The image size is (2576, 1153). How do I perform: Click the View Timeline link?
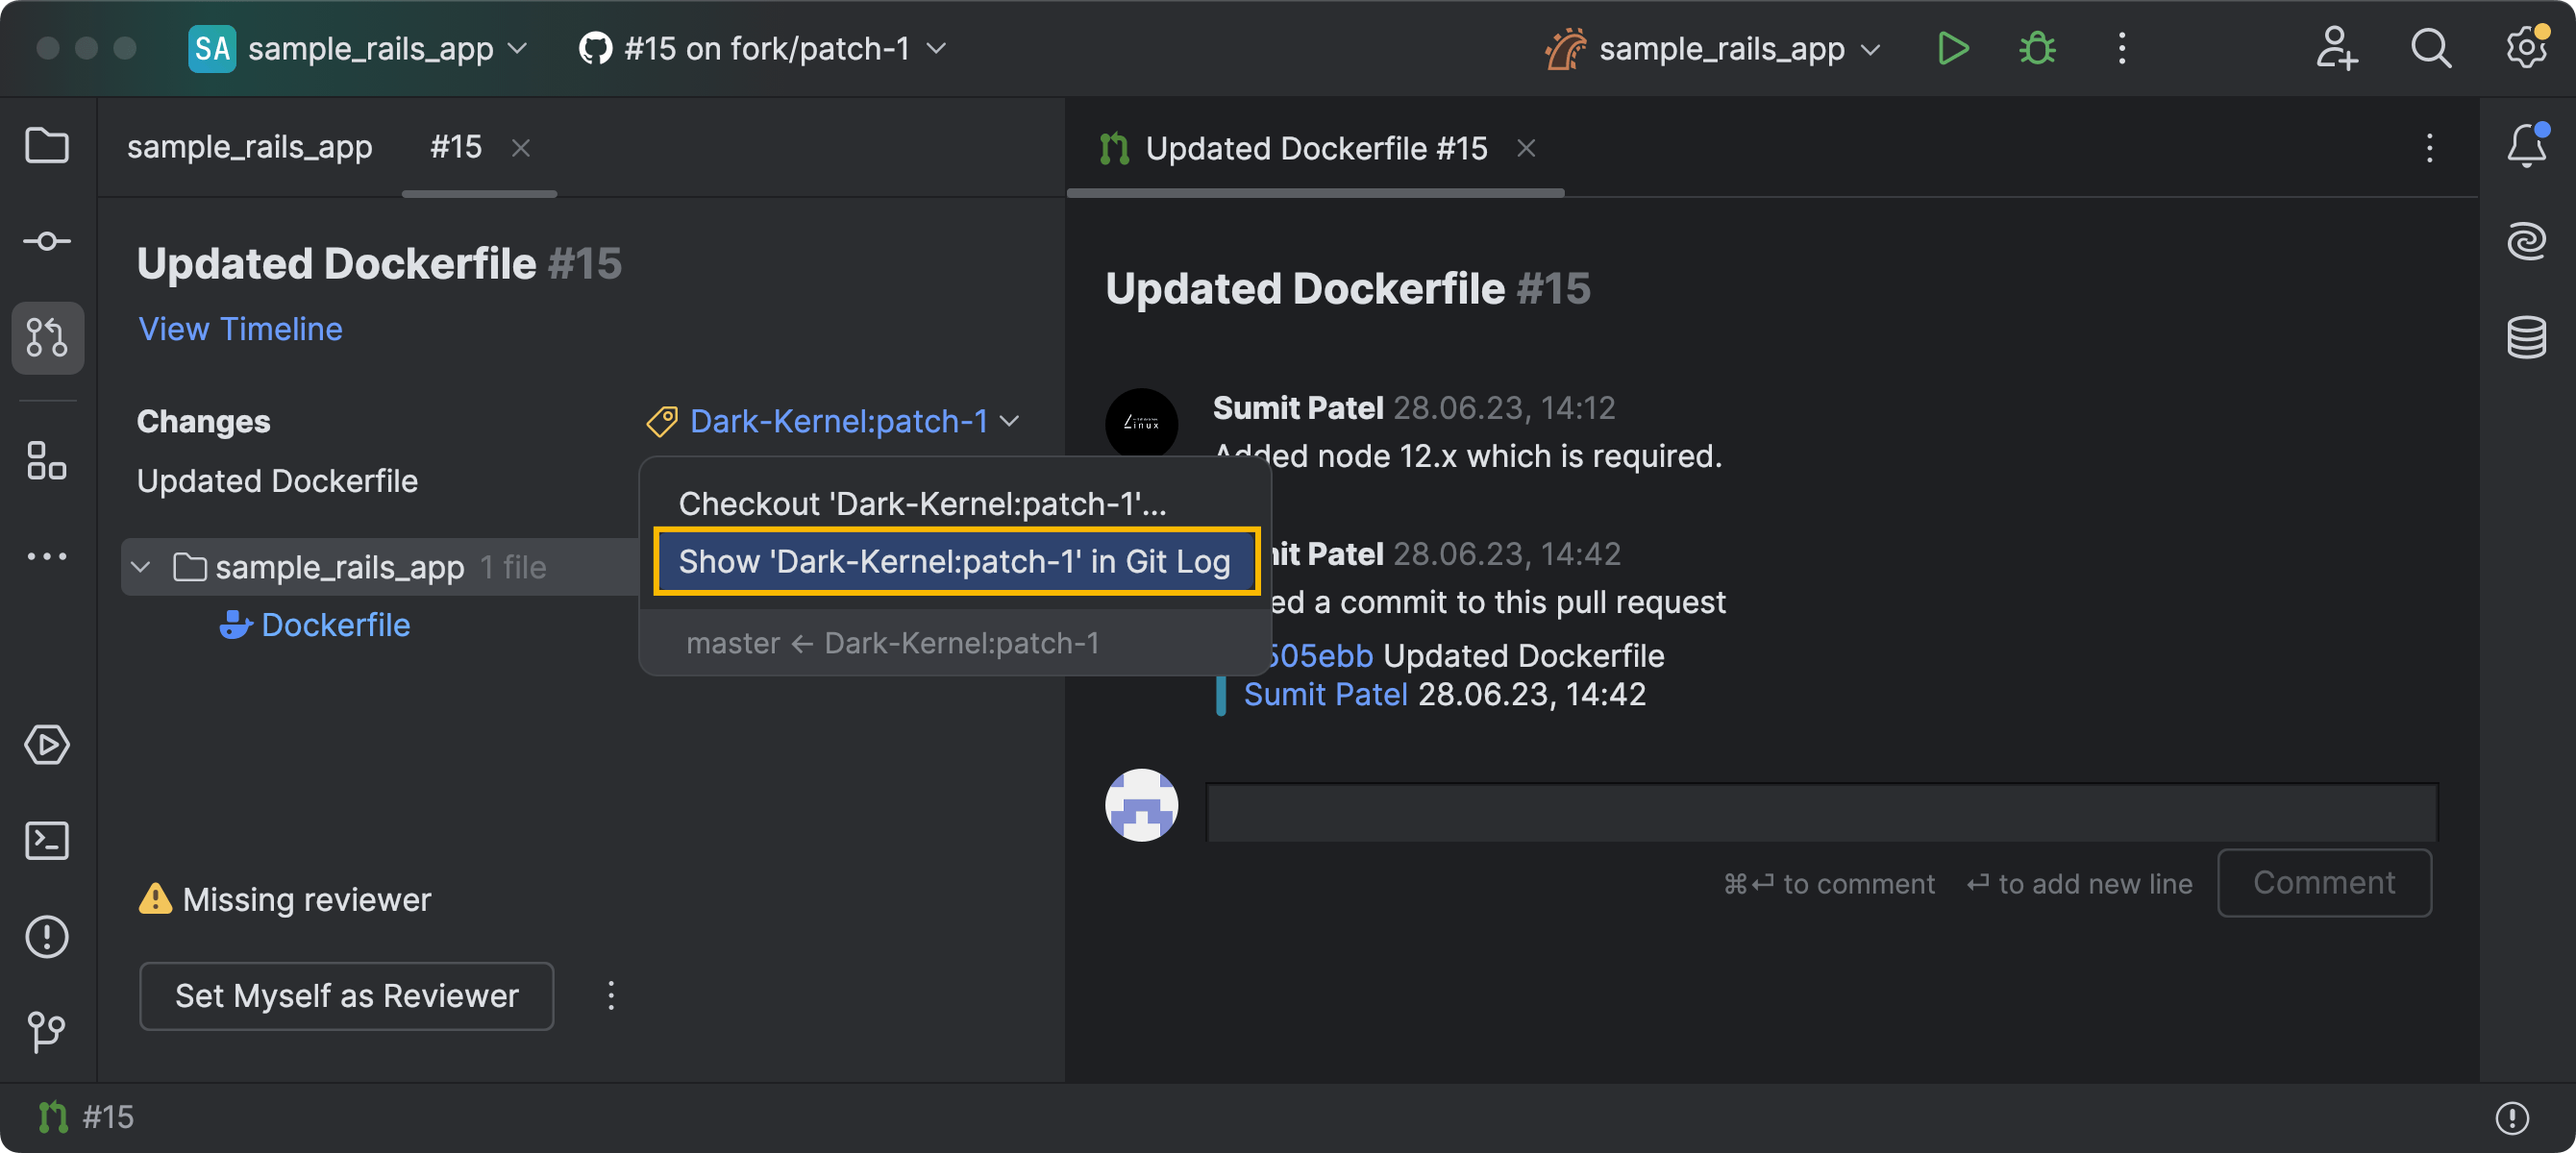[x=240, y=329]
